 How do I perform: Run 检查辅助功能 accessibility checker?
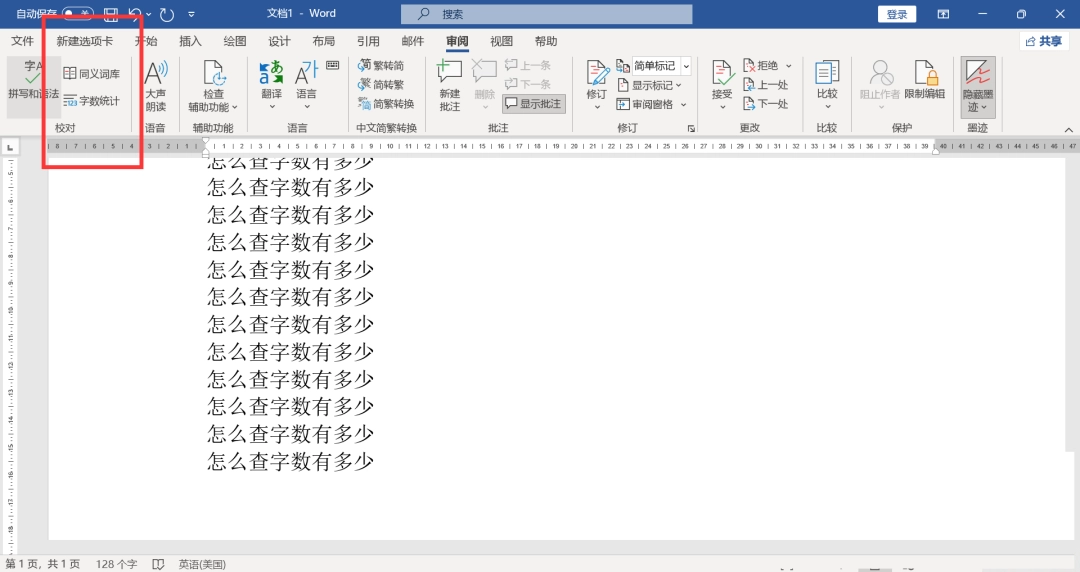tap(214, 86)
